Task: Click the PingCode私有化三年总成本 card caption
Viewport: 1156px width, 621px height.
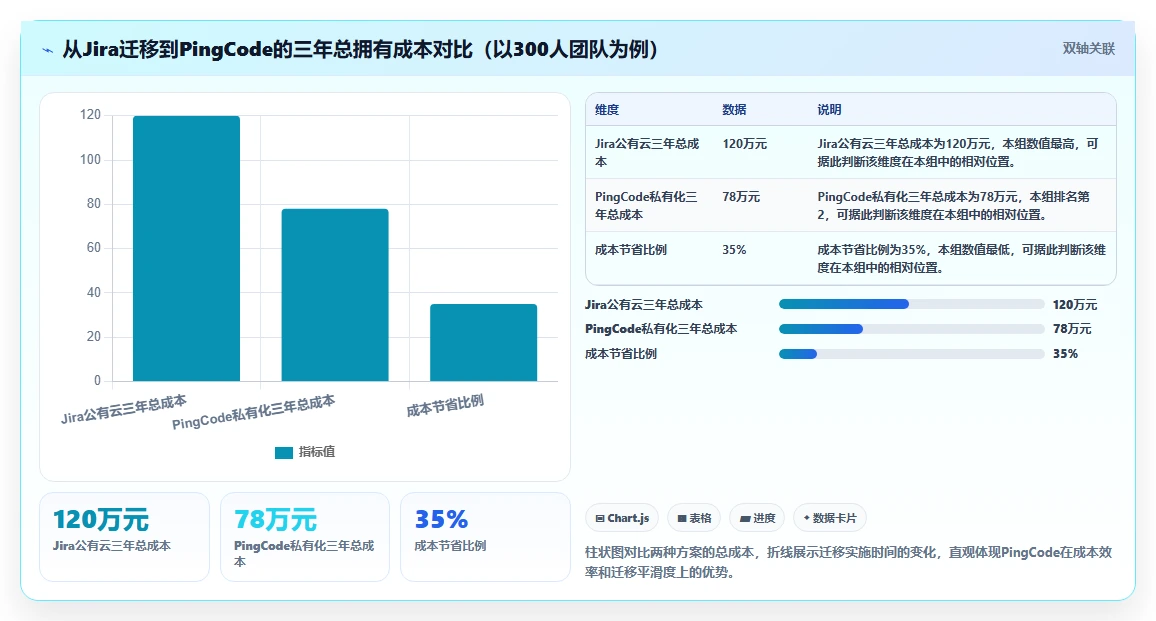Action: click(x=304, y=554)
